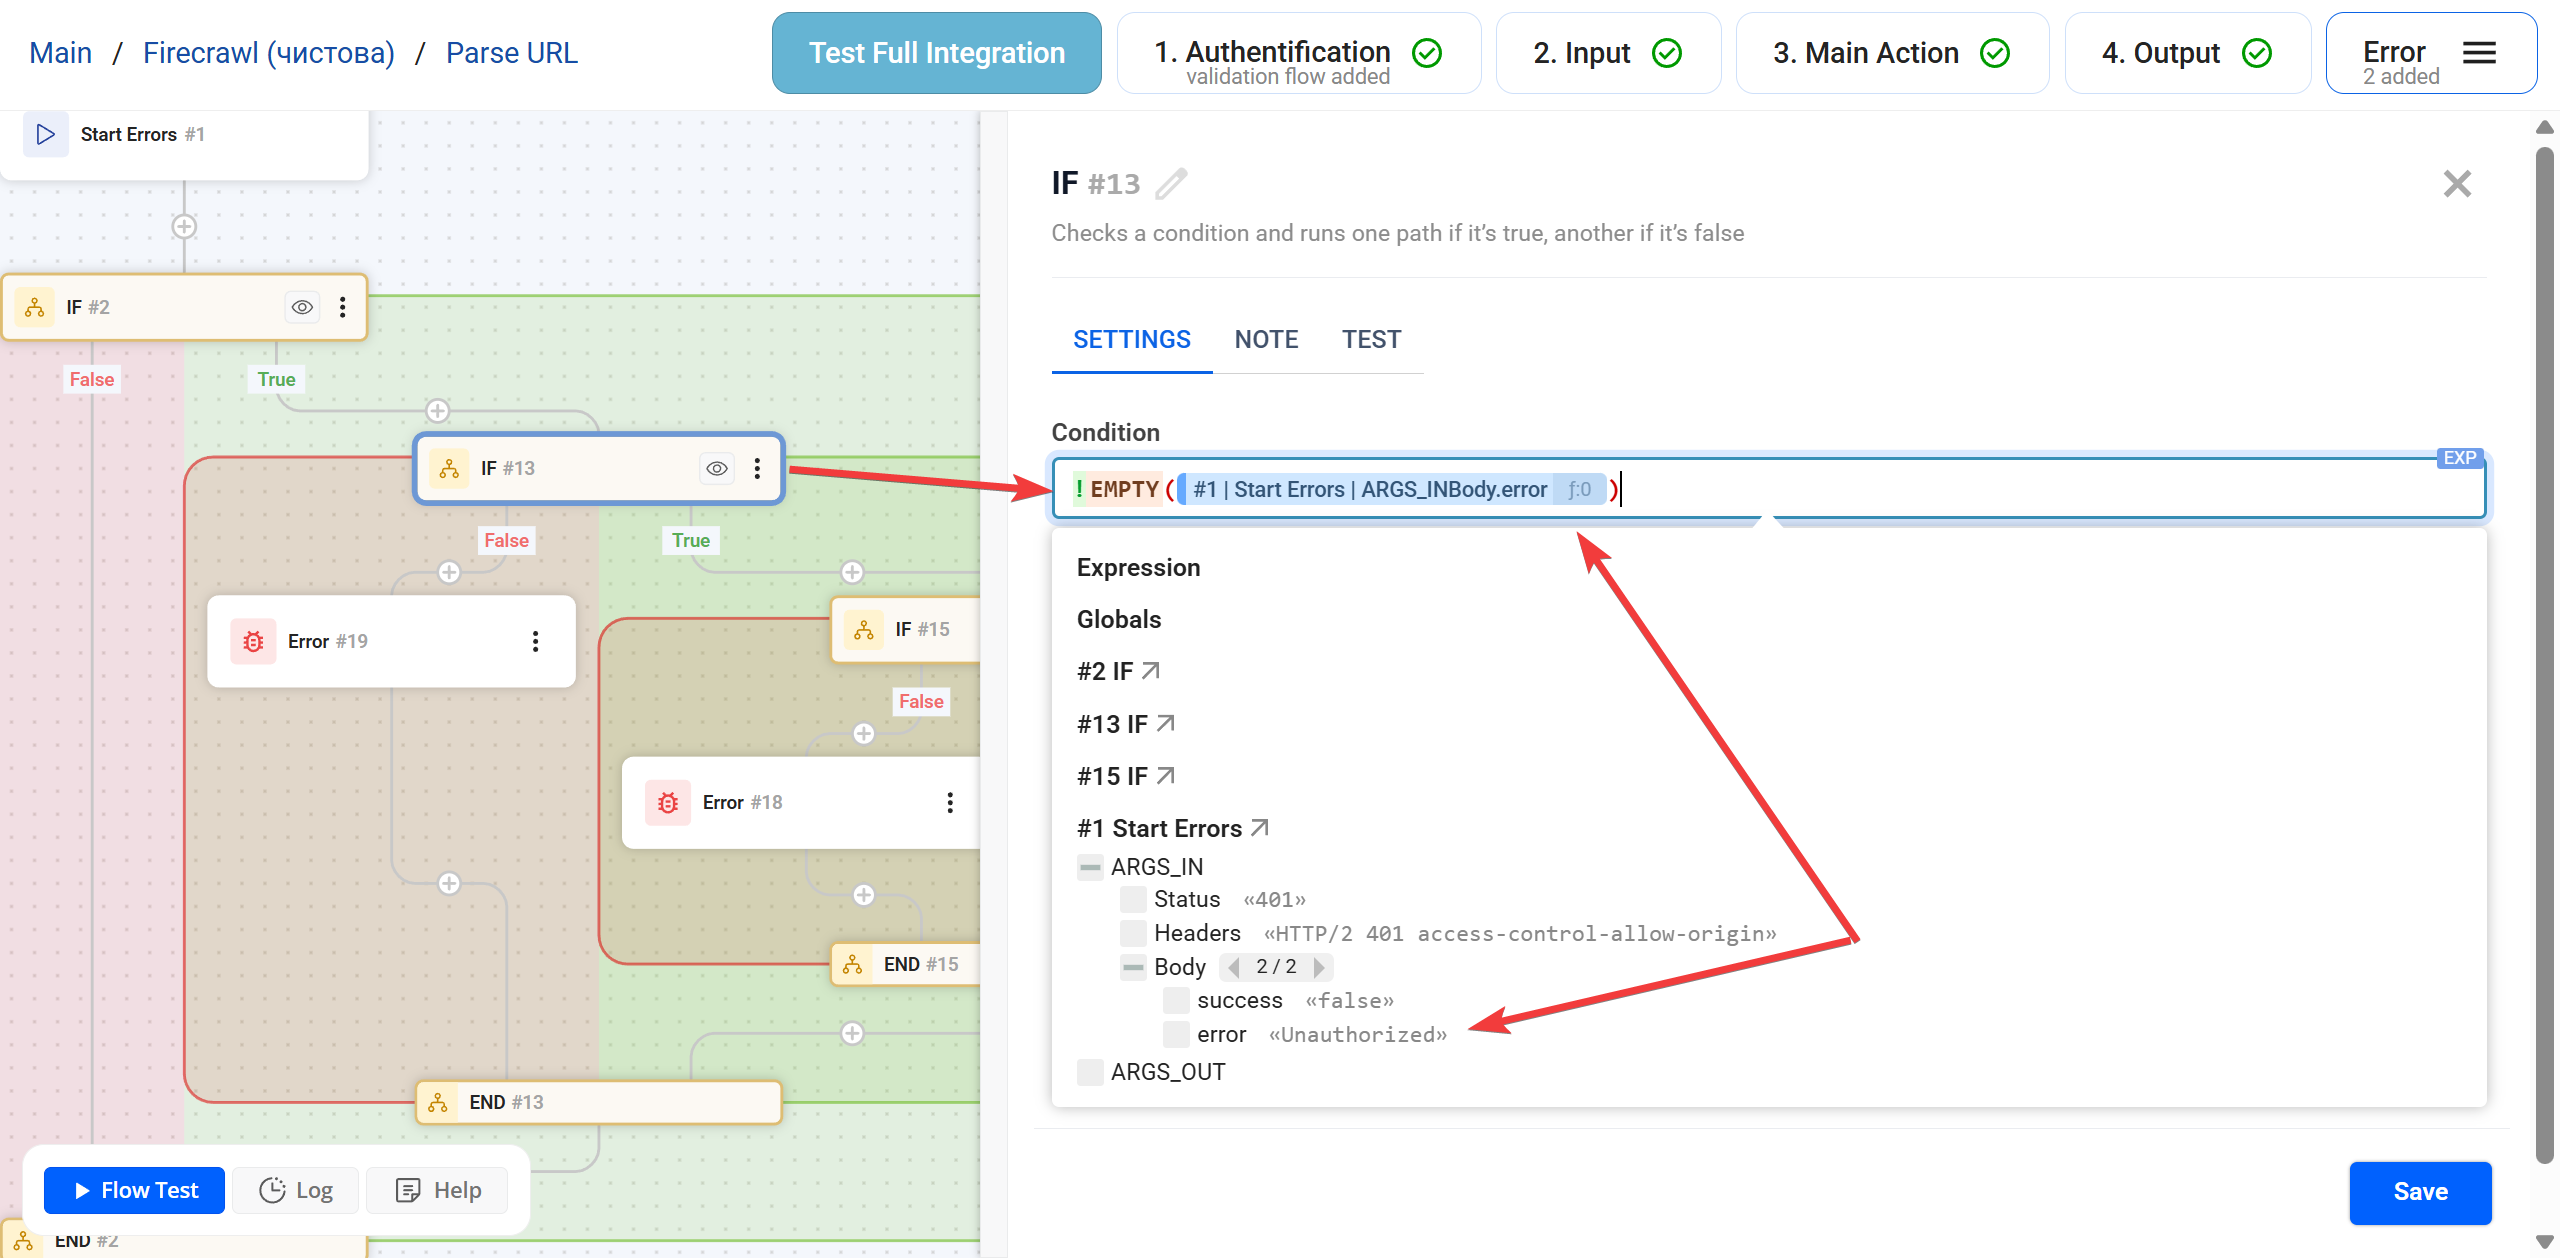
Task: Toggle the eye icon on IF #2 node
Action: click(302, 307)
